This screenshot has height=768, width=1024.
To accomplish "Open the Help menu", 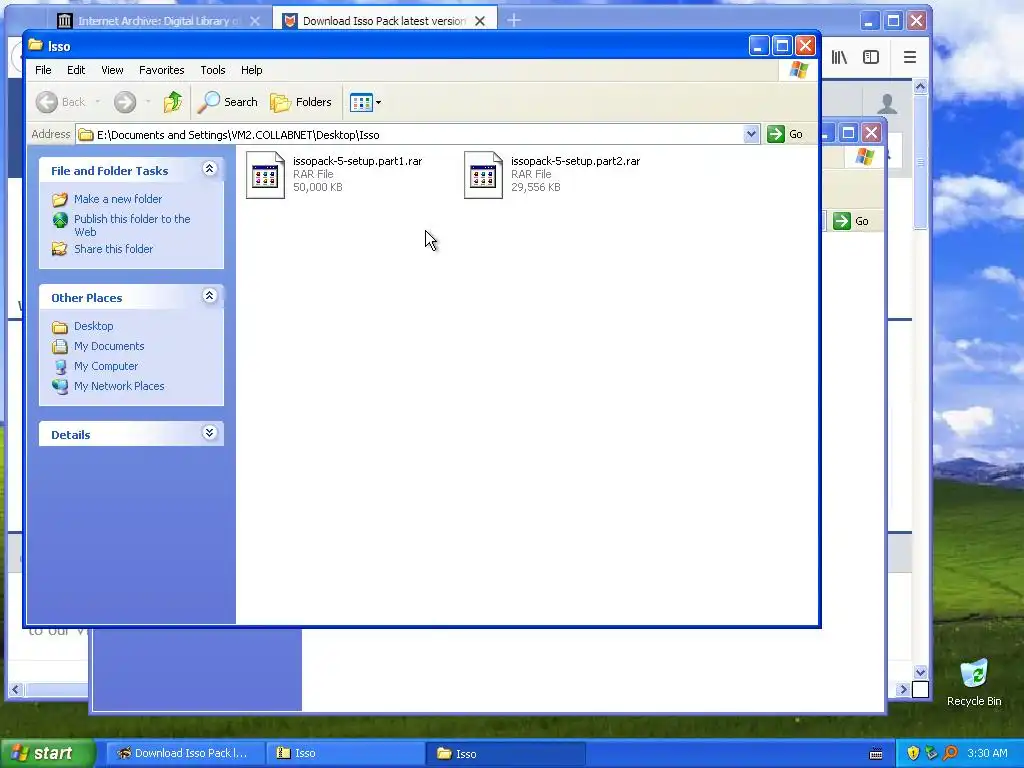I will pyautogui.click(x=251, y=70).
